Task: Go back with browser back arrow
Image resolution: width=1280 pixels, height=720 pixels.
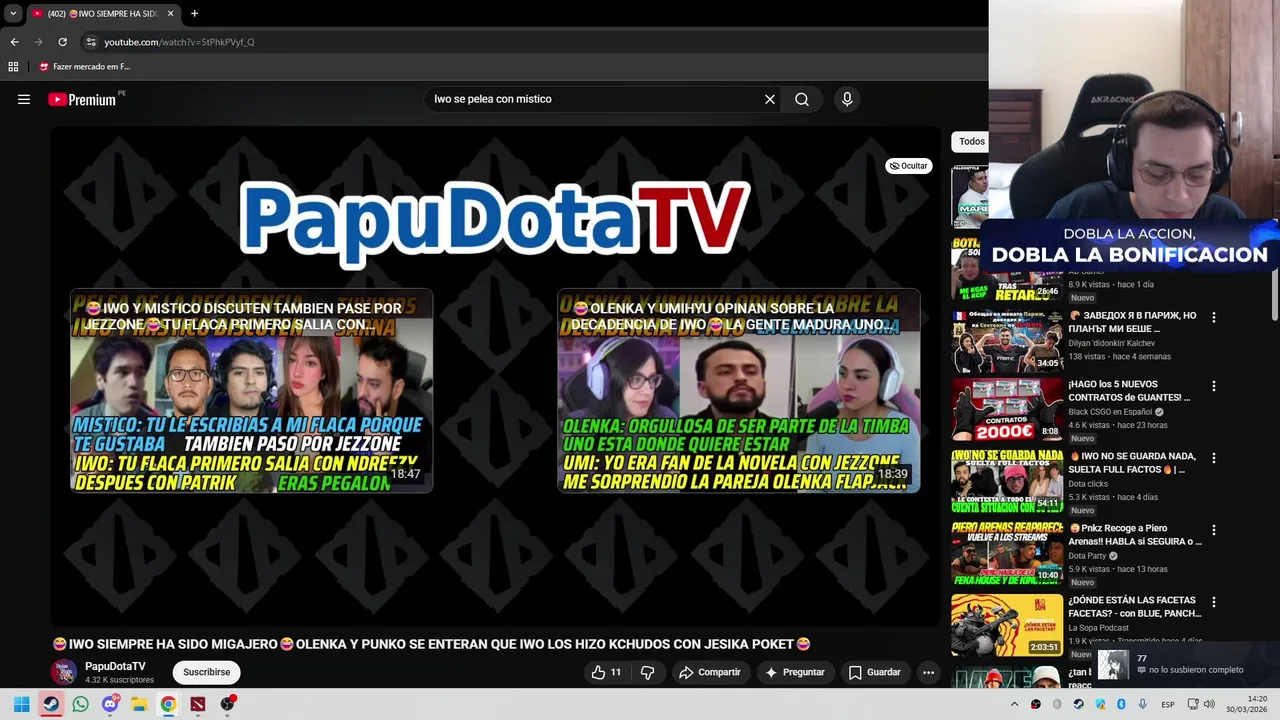Action: (x=14, y=42)
